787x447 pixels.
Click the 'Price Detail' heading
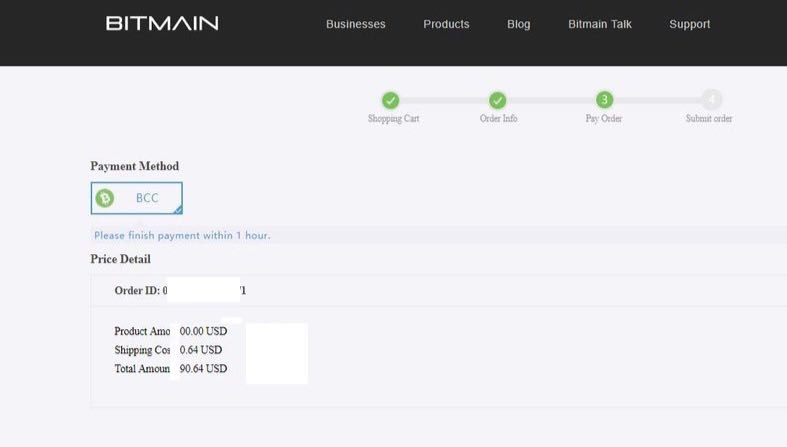[x=120, y=259]
